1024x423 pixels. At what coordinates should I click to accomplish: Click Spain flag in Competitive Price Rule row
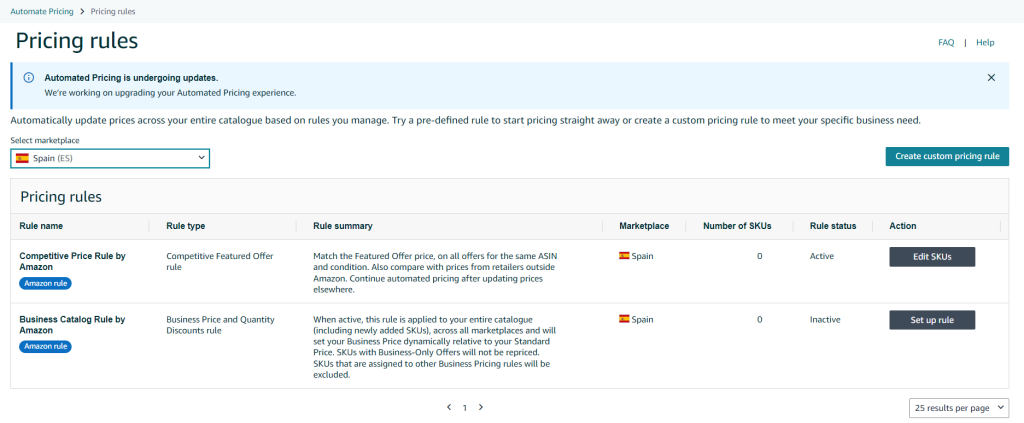624,256
